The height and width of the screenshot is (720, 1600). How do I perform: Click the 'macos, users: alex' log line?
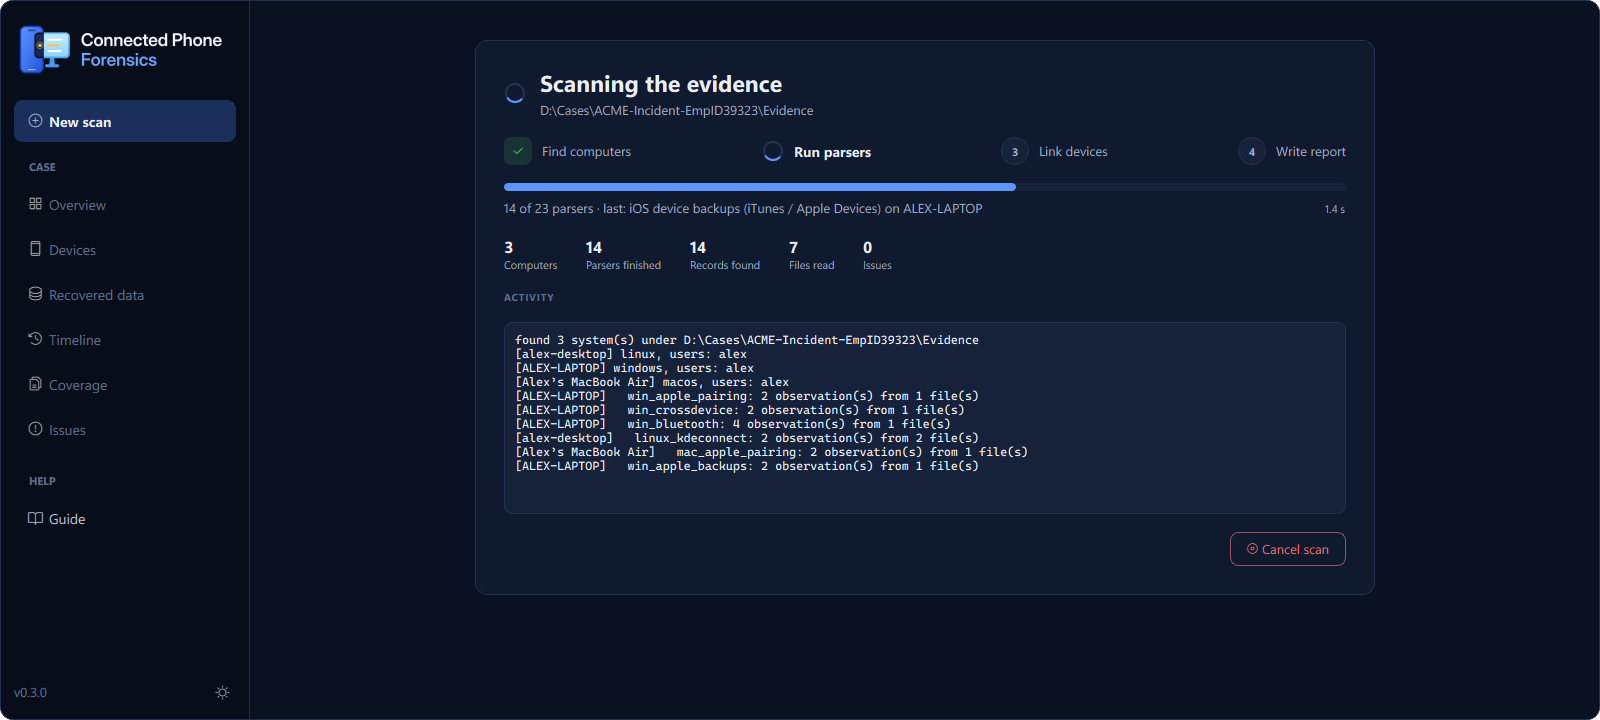[652, 382]
